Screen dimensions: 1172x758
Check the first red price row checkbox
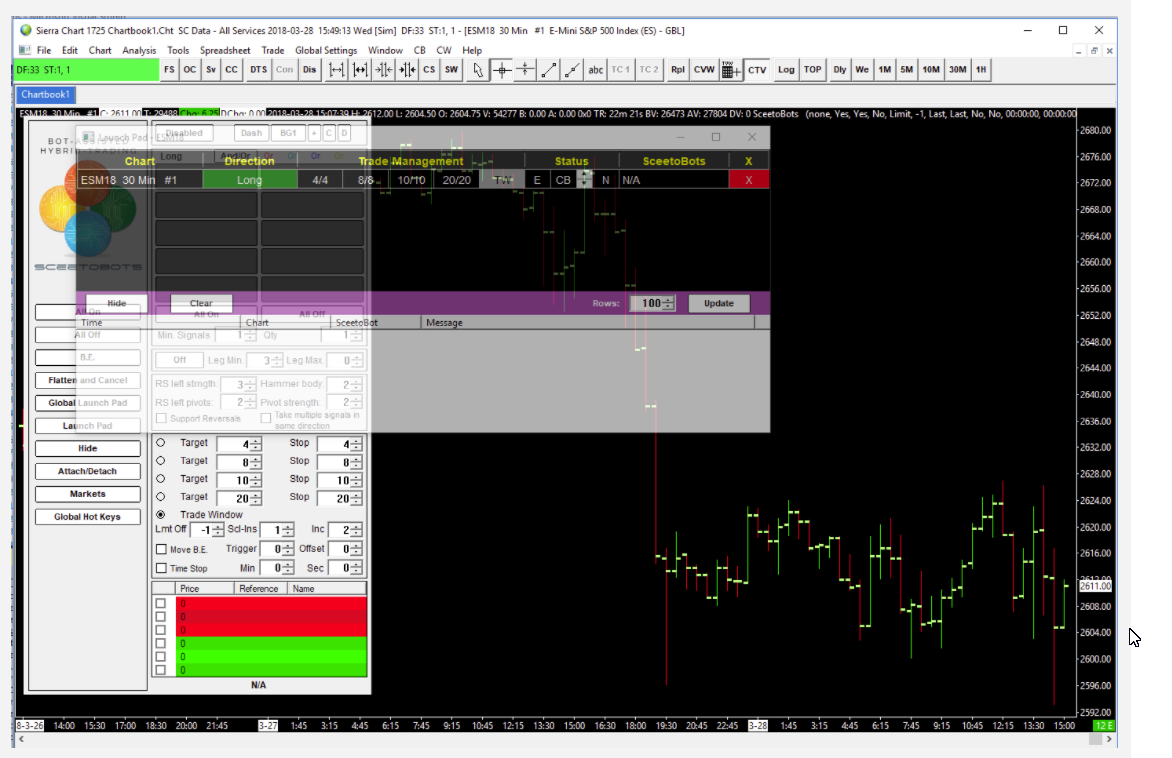click(161, 603)
